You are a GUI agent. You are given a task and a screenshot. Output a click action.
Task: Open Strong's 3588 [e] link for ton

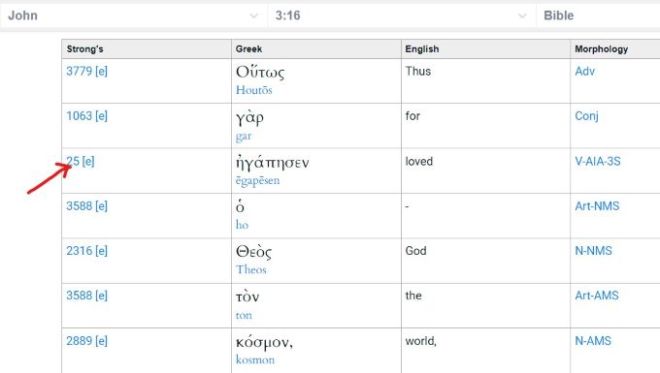click(x=87, y=296)
